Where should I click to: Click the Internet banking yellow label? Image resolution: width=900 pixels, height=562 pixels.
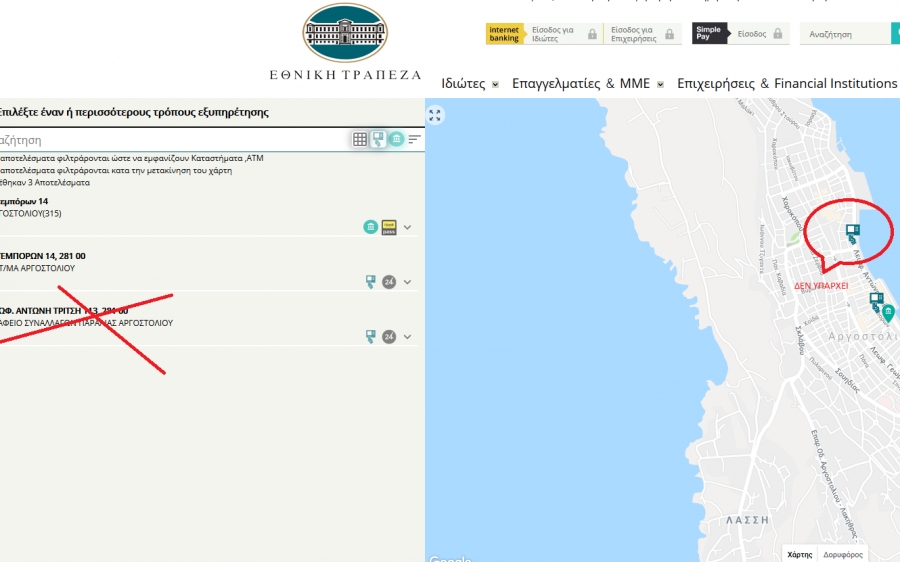coord(505,34)
